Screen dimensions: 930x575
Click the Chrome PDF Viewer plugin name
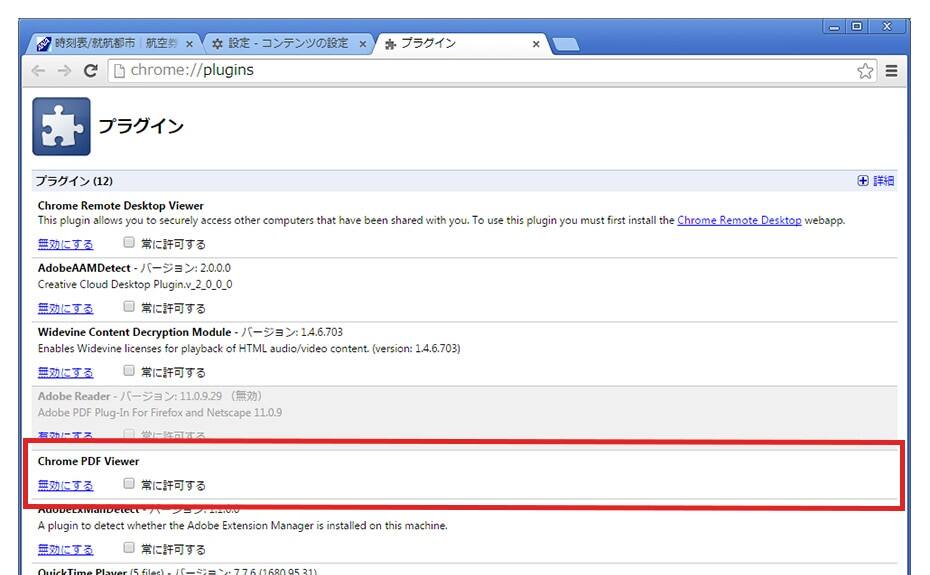click(88, 461)
